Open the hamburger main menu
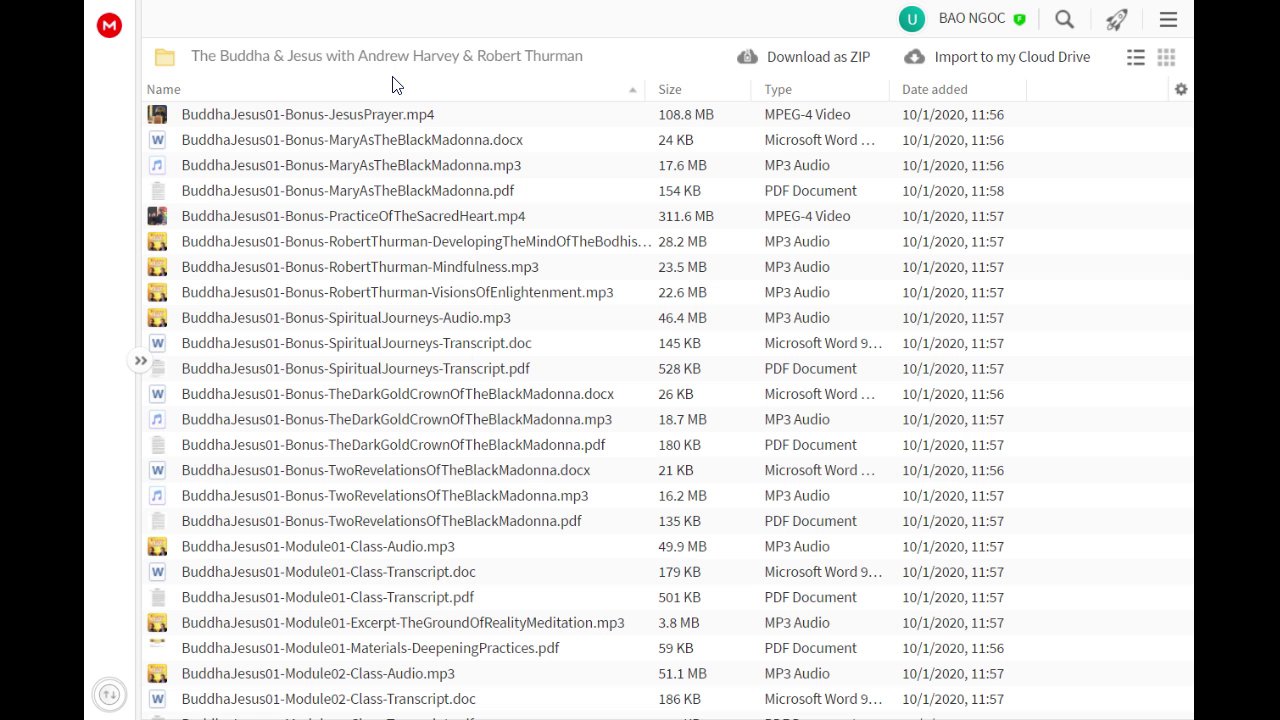1280x720 pixels. coord(1168,19)
